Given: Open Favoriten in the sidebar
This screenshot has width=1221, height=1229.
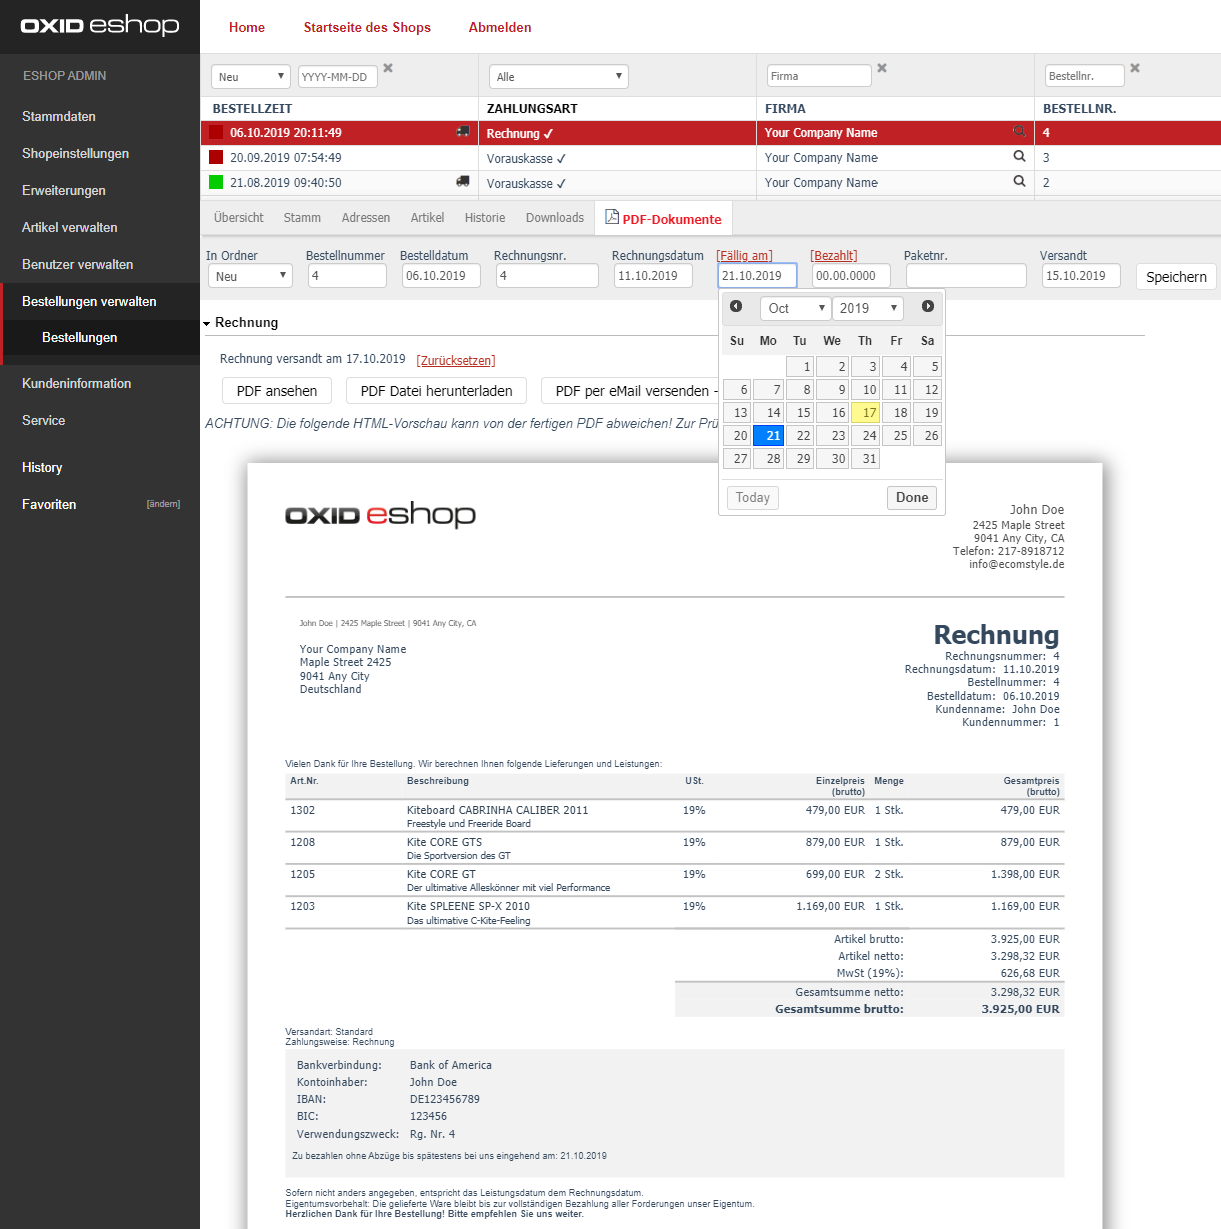Looking at the screenshot, I should point(49,504).
